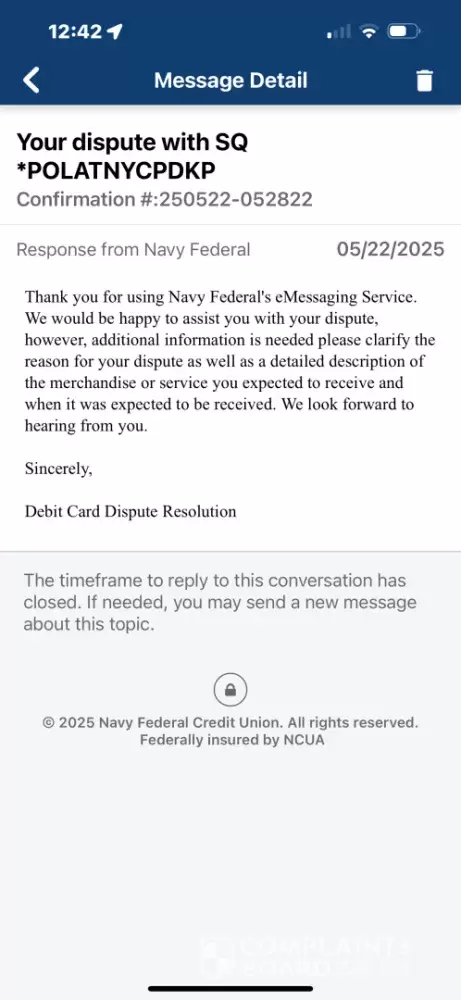This screenshot has height=1000, width=461.
Task: Tap the 12:42 clock in status bar
Action: pyautogui.click(x=76, y=31)
